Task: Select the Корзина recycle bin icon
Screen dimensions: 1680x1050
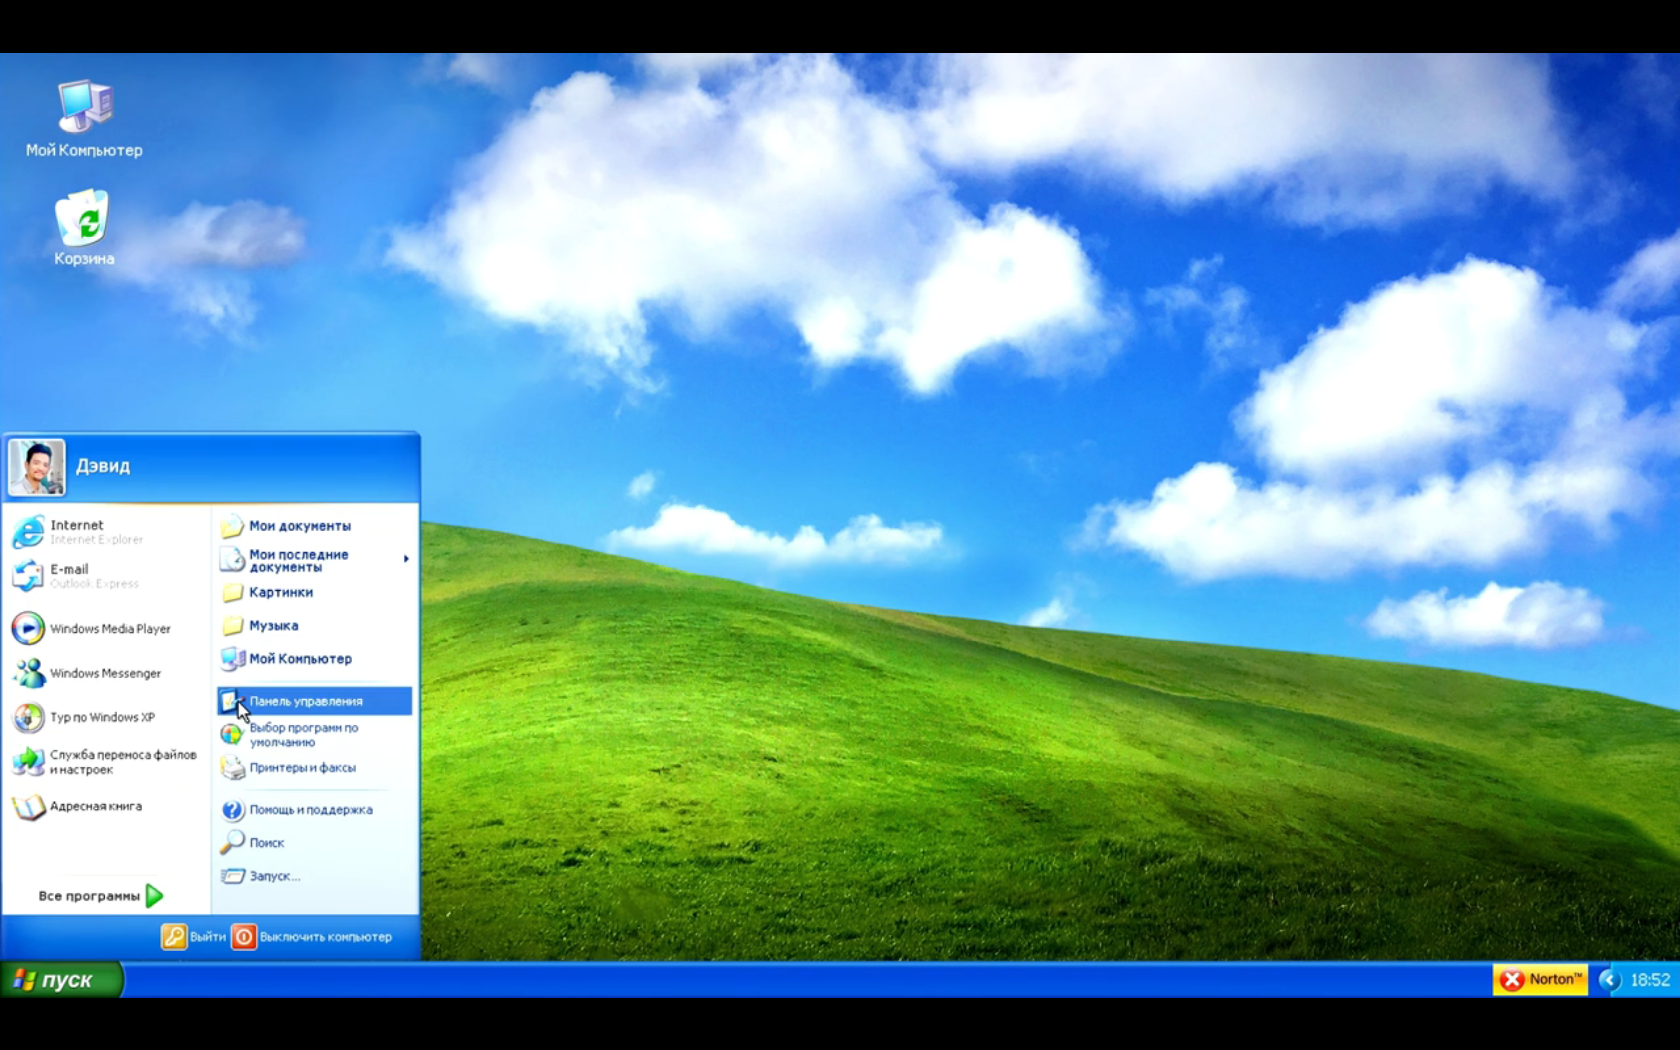Action: pos(84,228)
